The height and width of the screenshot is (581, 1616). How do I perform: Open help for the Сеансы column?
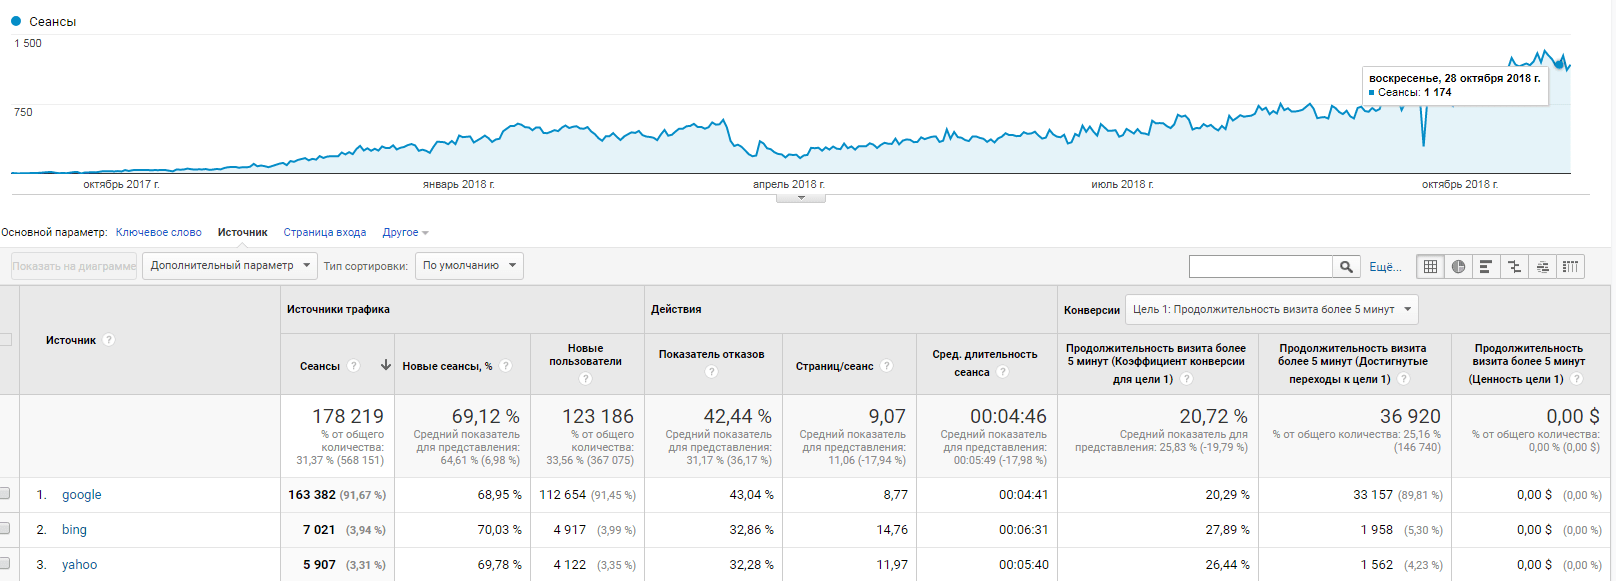coord(353,366)
